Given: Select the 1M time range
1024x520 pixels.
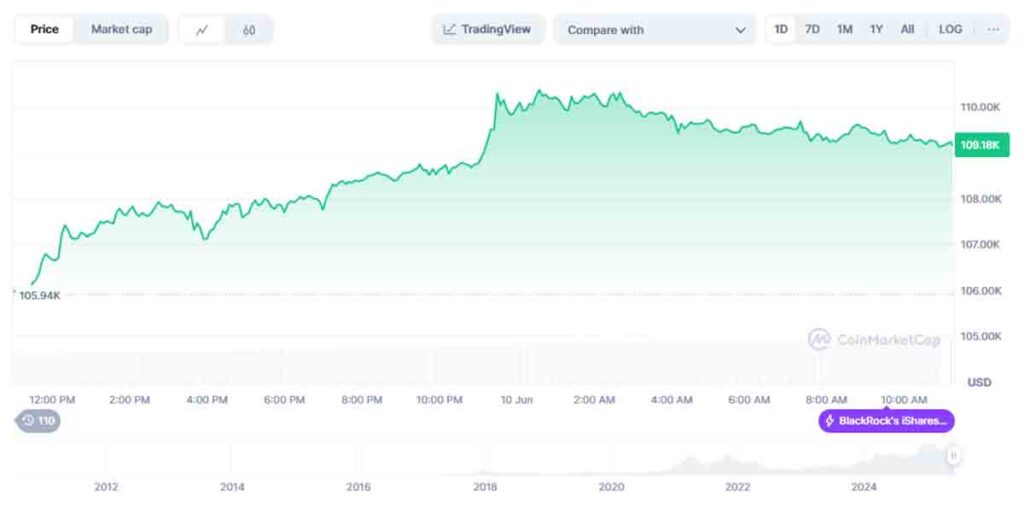Looking at the screenshot, I should [x=845, y=29].
